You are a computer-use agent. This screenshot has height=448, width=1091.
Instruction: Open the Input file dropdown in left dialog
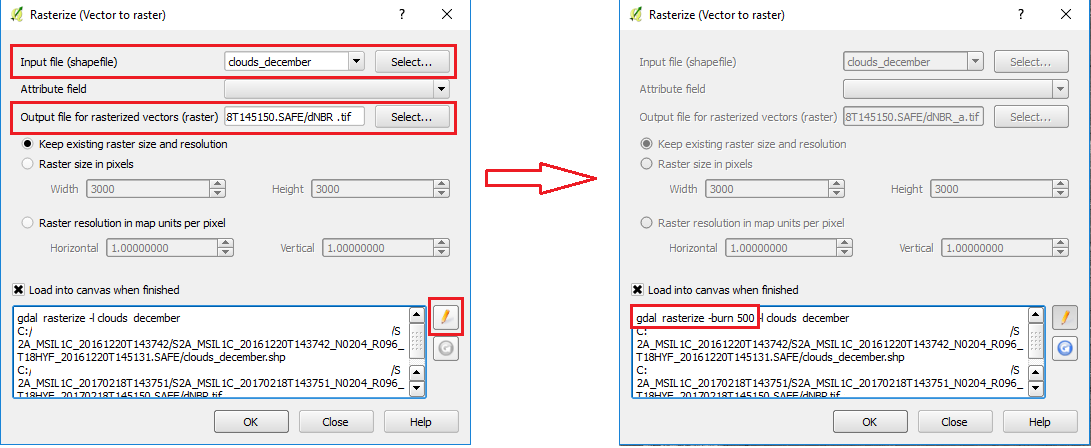[356, 62]
